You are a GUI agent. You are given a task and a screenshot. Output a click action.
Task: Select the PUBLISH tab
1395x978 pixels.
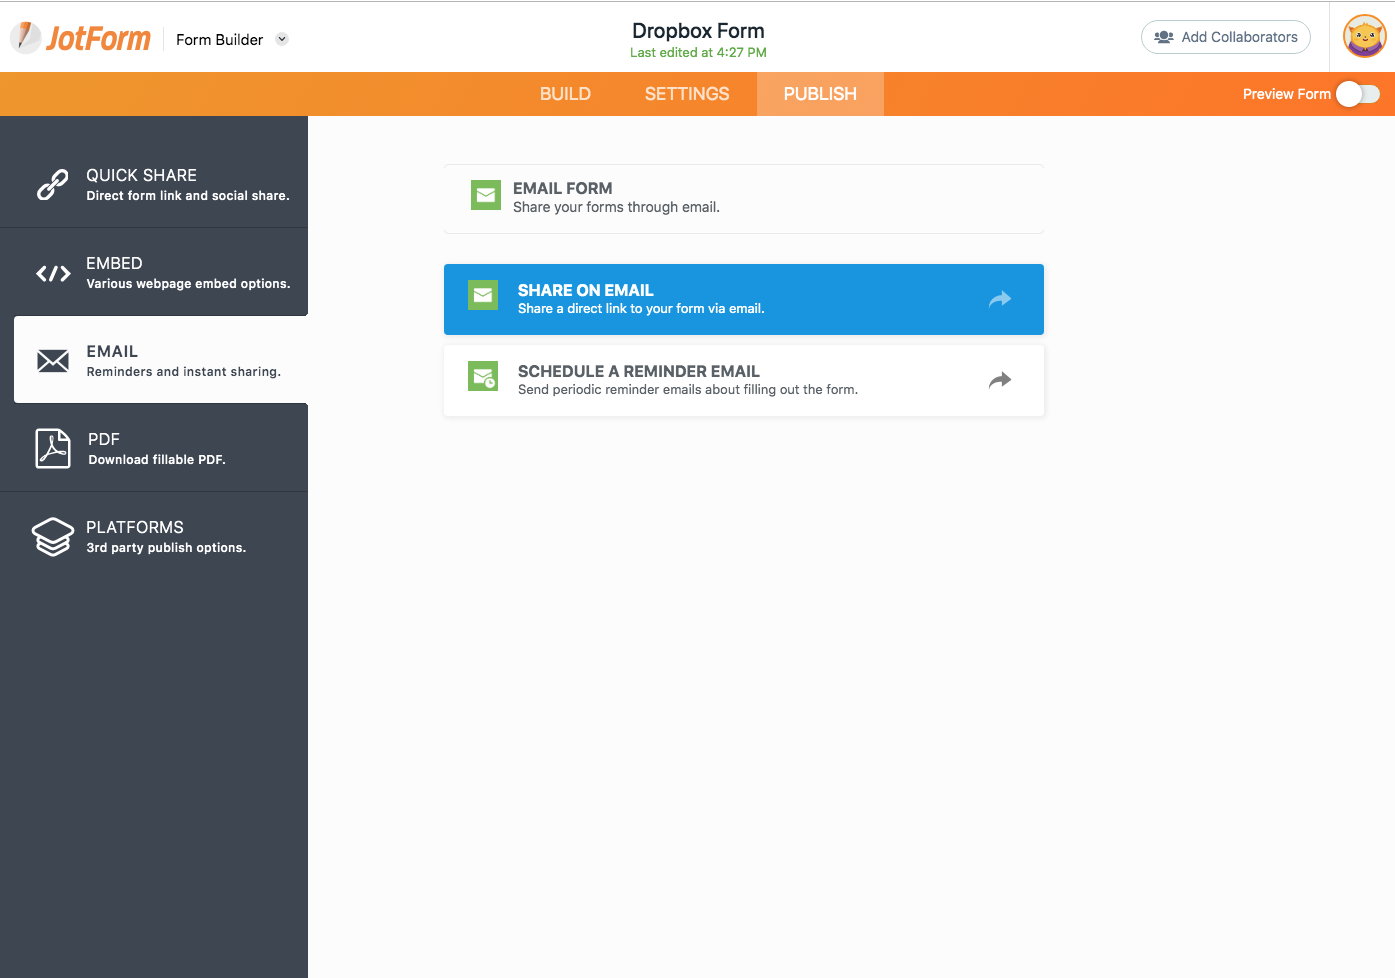coord(820,94)
